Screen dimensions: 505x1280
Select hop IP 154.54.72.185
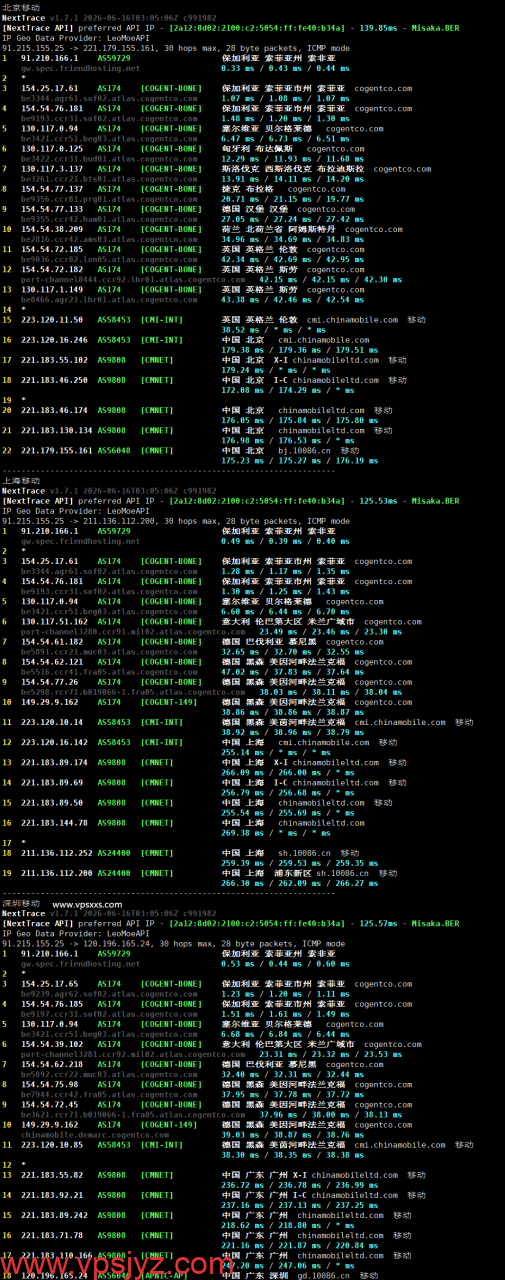click(x=50, y=249)
